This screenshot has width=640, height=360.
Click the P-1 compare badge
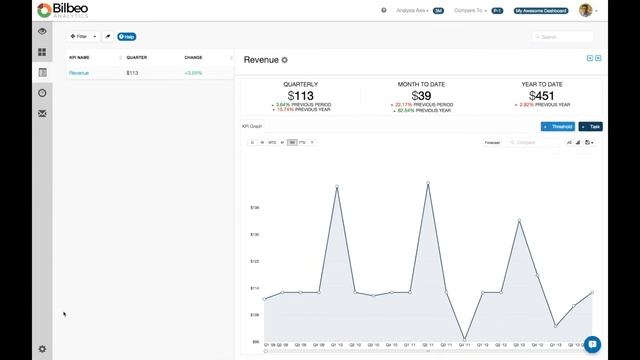(x=497, y=11)
